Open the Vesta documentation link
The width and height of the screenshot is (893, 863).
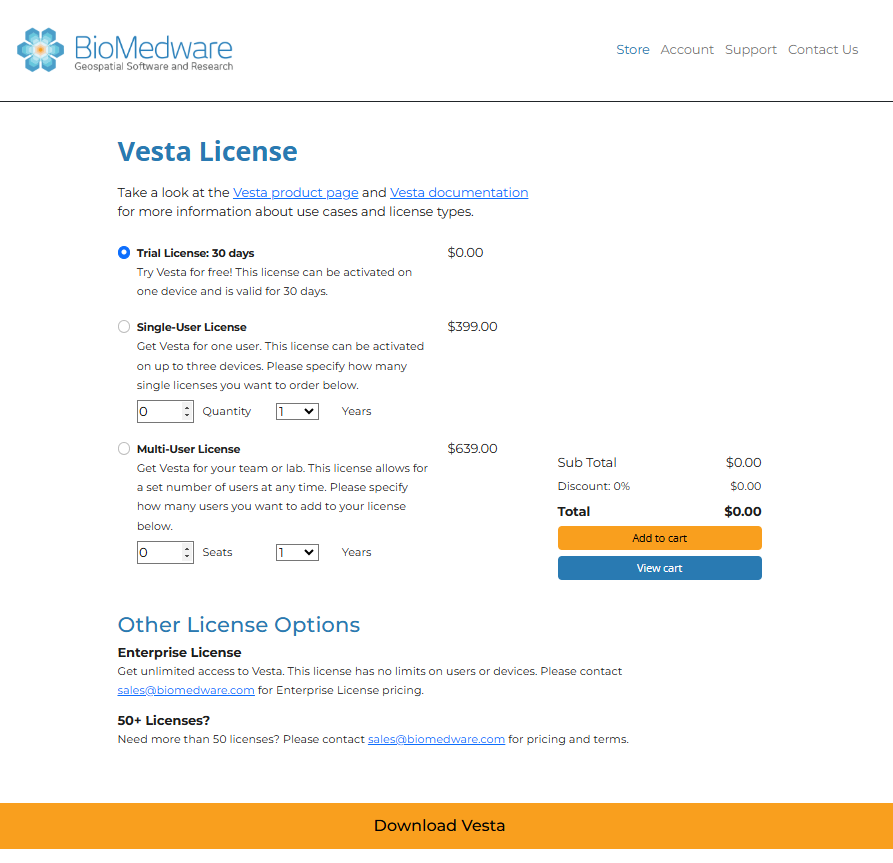click(459, 193)
